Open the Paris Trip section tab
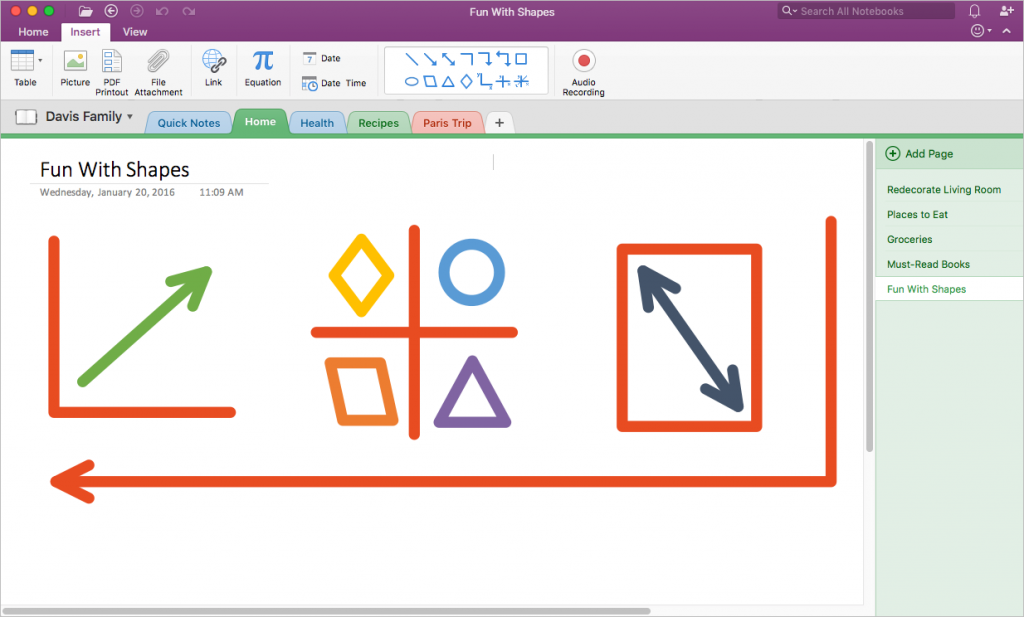The image size is (1024, 617). point(447,123)
